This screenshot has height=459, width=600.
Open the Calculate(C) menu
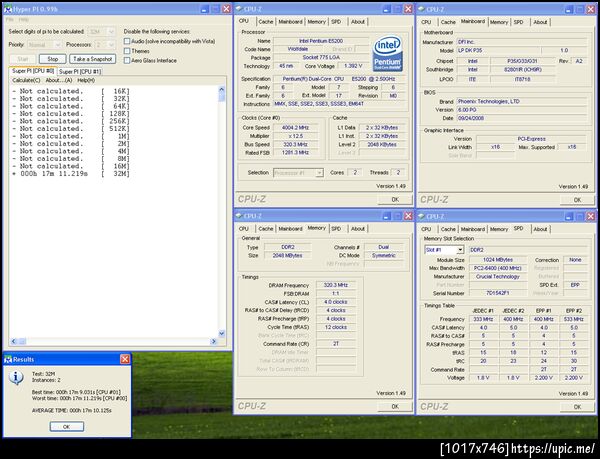(x=26, y=80)
